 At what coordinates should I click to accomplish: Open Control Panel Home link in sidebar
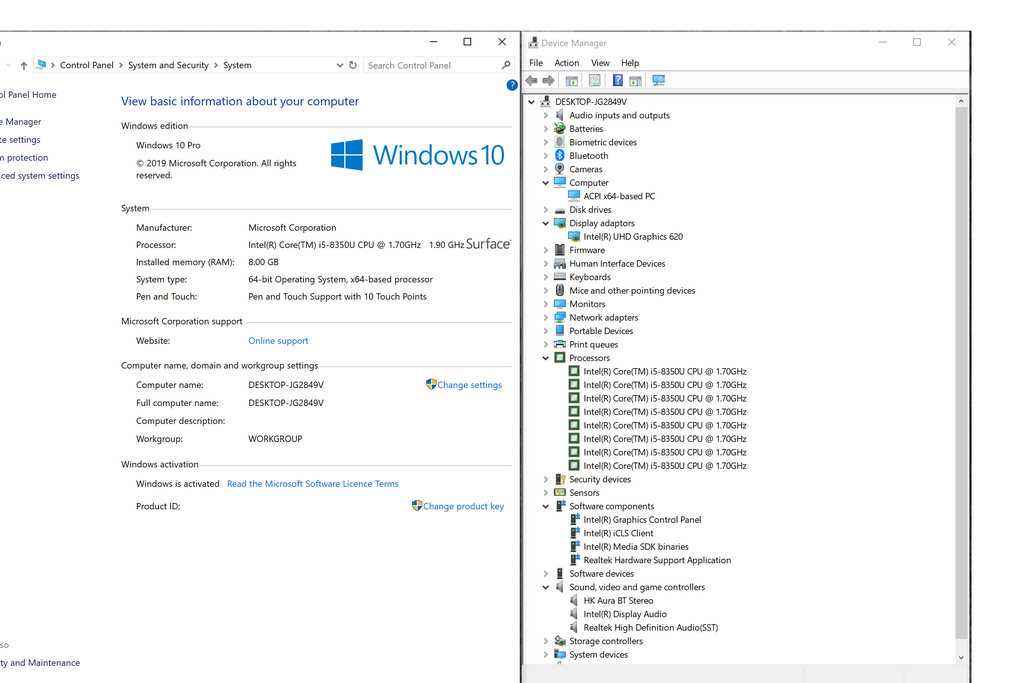pos(28,95)
